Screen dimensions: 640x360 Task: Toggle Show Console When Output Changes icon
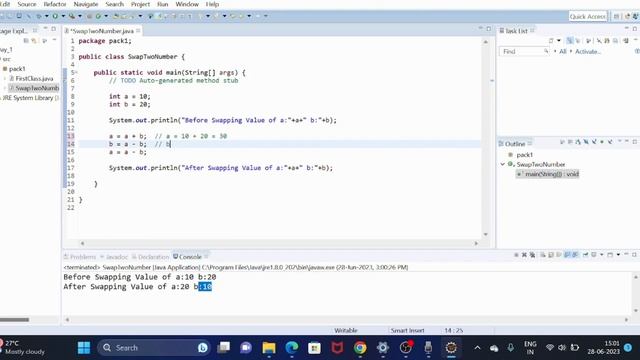point(567,255)
